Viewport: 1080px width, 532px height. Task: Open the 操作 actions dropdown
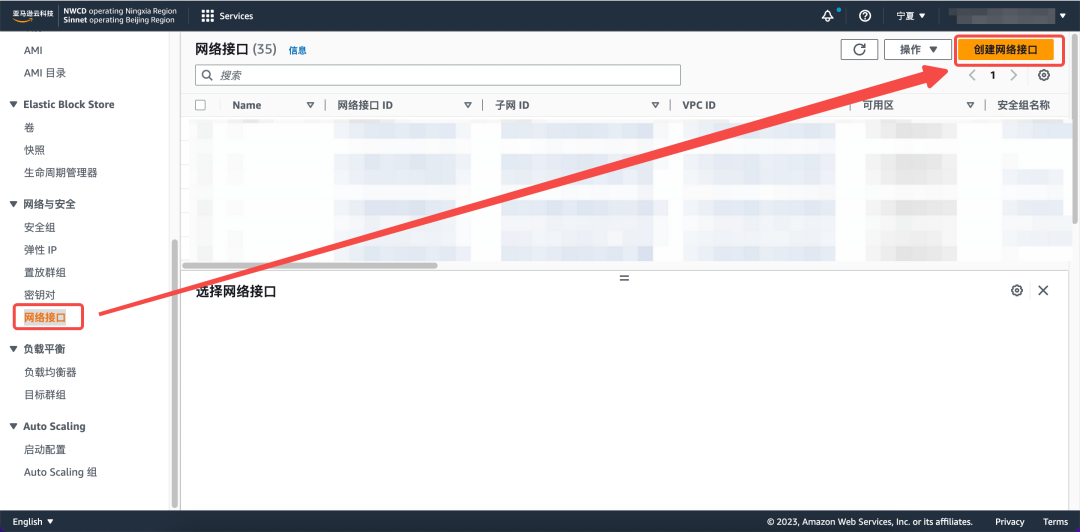[x=916, y=50]
